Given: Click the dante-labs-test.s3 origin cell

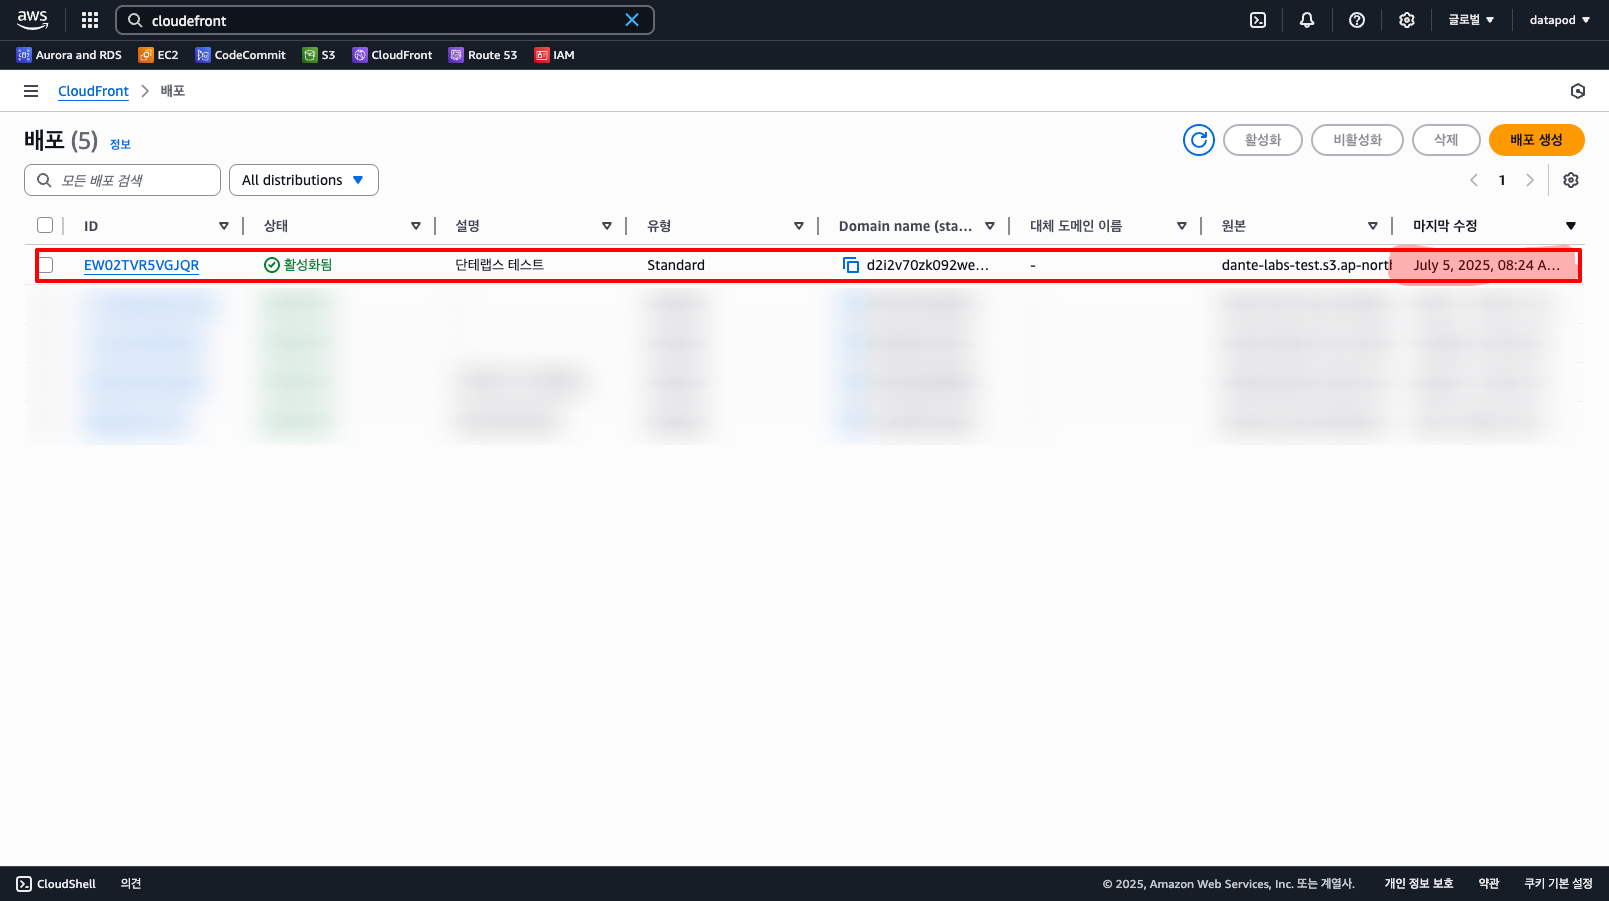Looking at the screenshot, I should [1306, 265].
